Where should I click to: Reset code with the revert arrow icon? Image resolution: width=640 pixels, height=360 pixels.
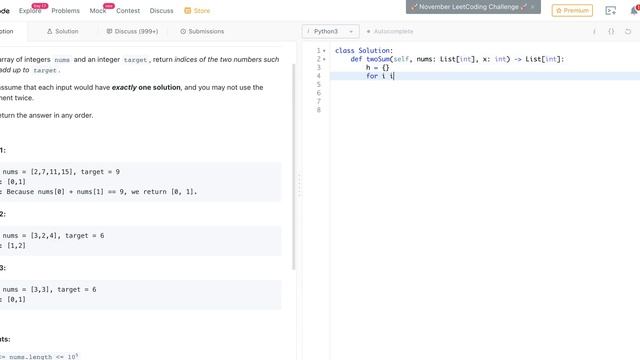pos(628,31)
